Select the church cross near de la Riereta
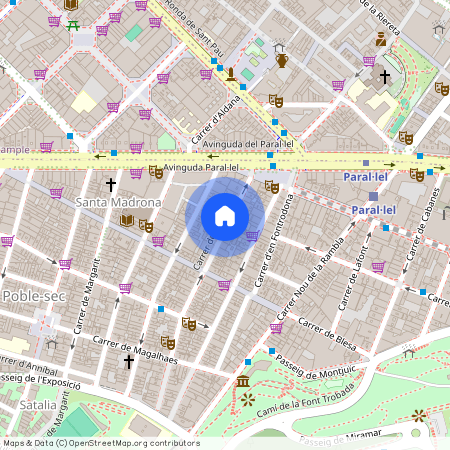 pos(385,77)
